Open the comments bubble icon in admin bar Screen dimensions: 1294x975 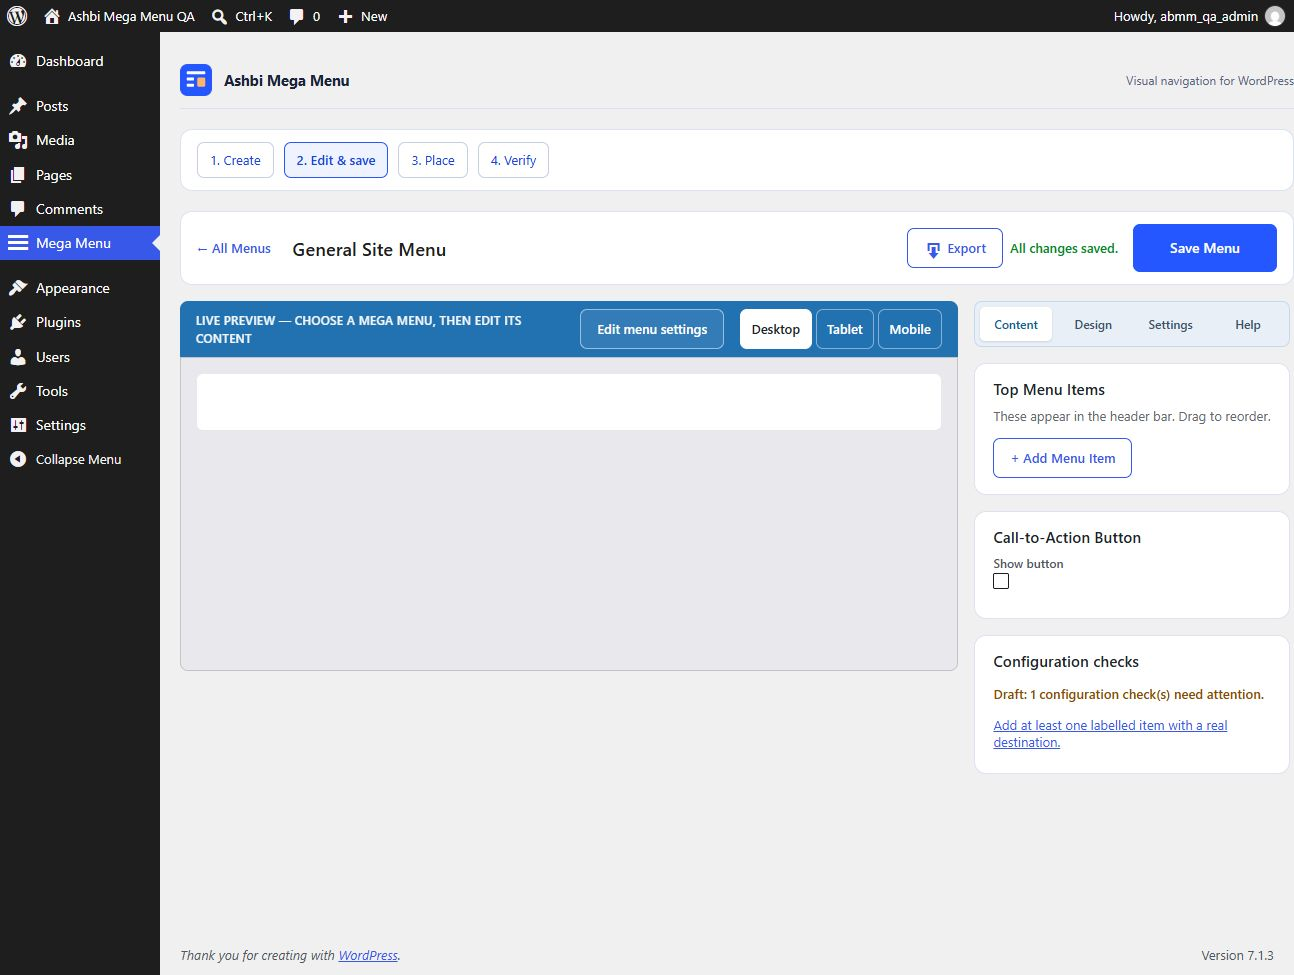click(296, 16)
